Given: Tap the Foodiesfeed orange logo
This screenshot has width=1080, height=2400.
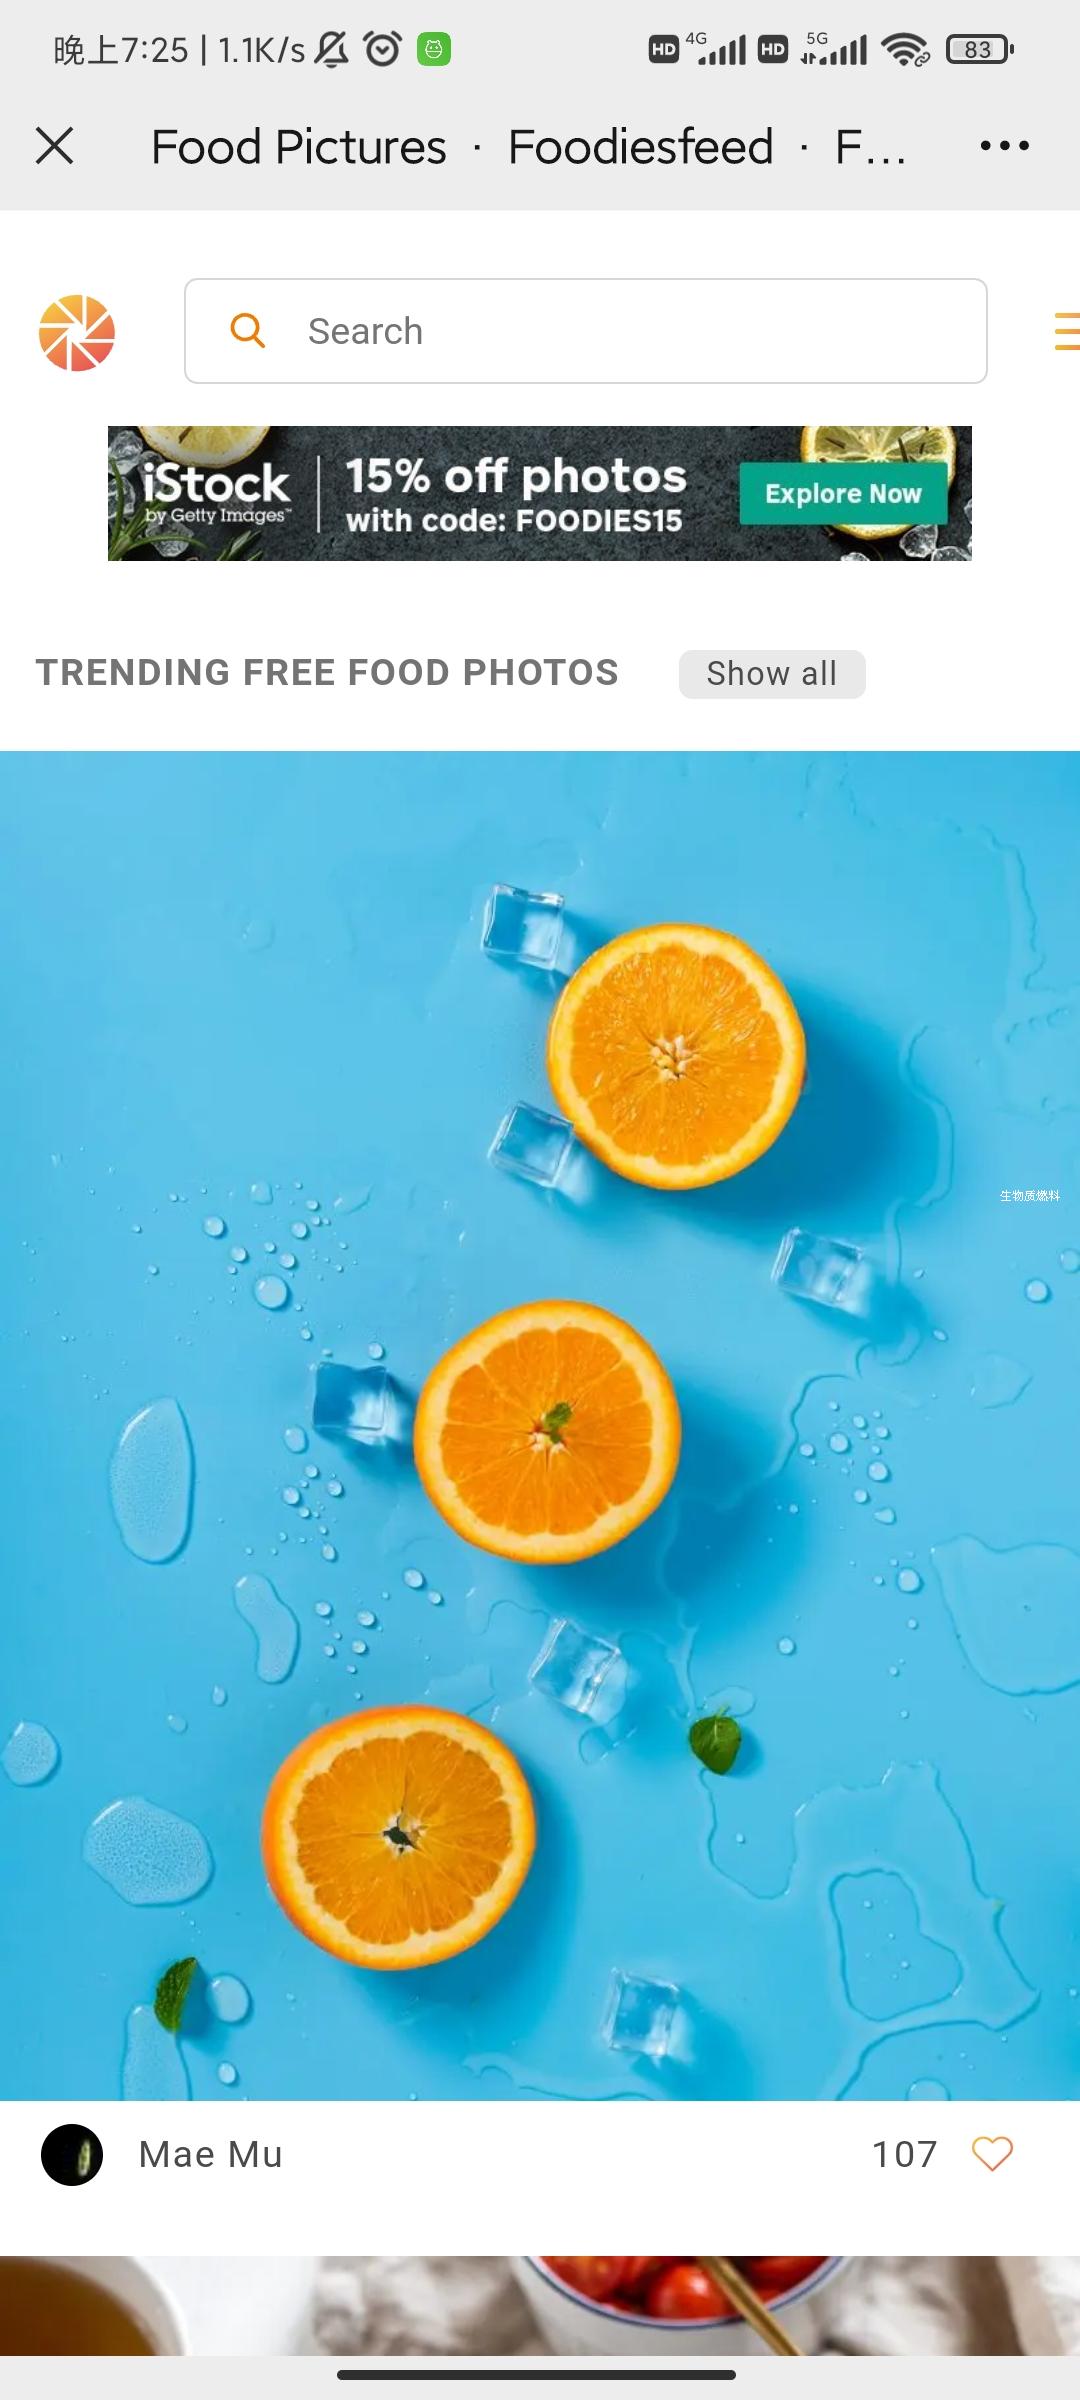Looking at the screenshot, I should tap(77, 333).
